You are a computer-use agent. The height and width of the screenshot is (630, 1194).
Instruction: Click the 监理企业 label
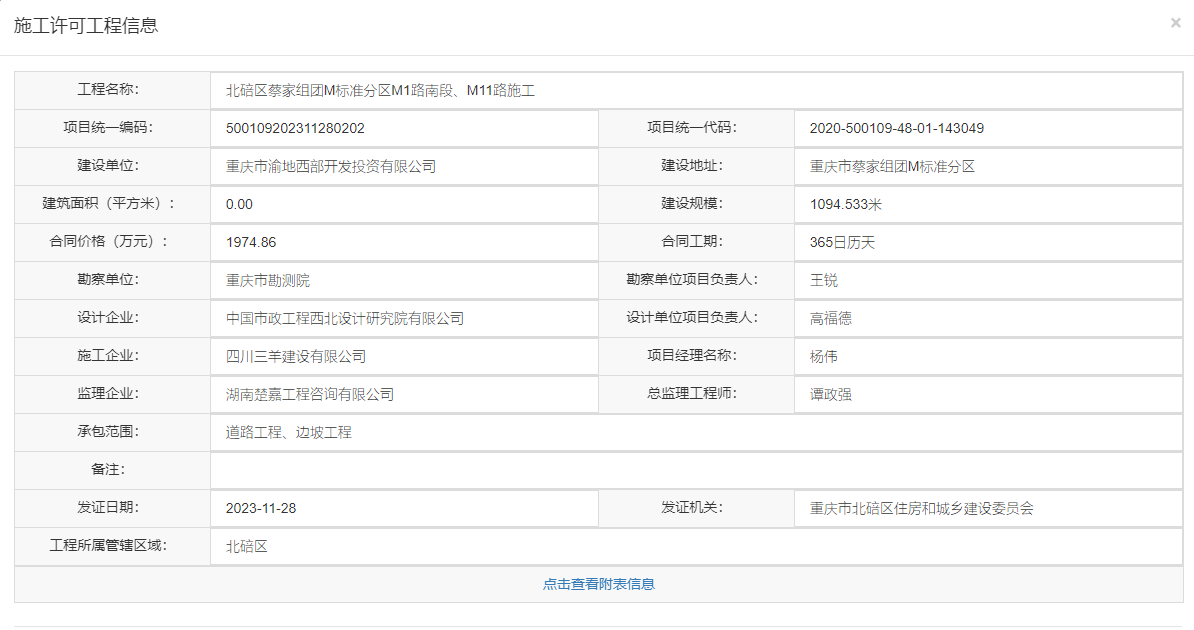pos(107,395)
